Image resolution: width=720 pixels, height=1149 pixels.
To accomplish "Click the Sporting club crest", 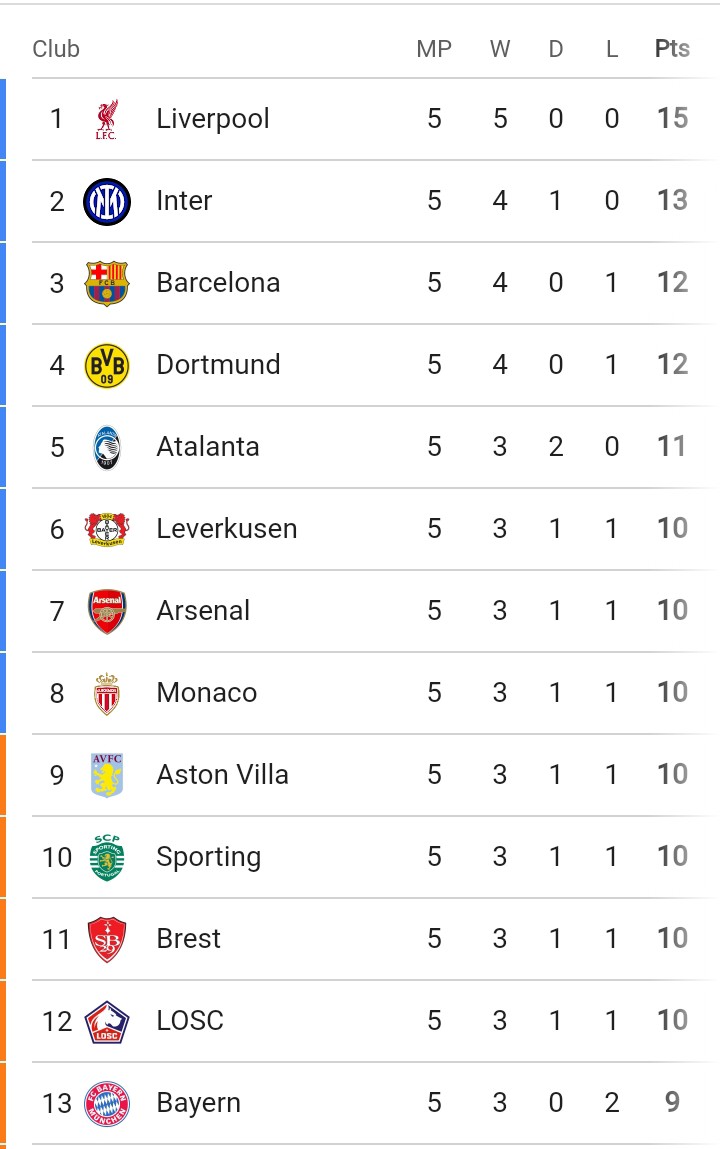I will click(107, 857).
